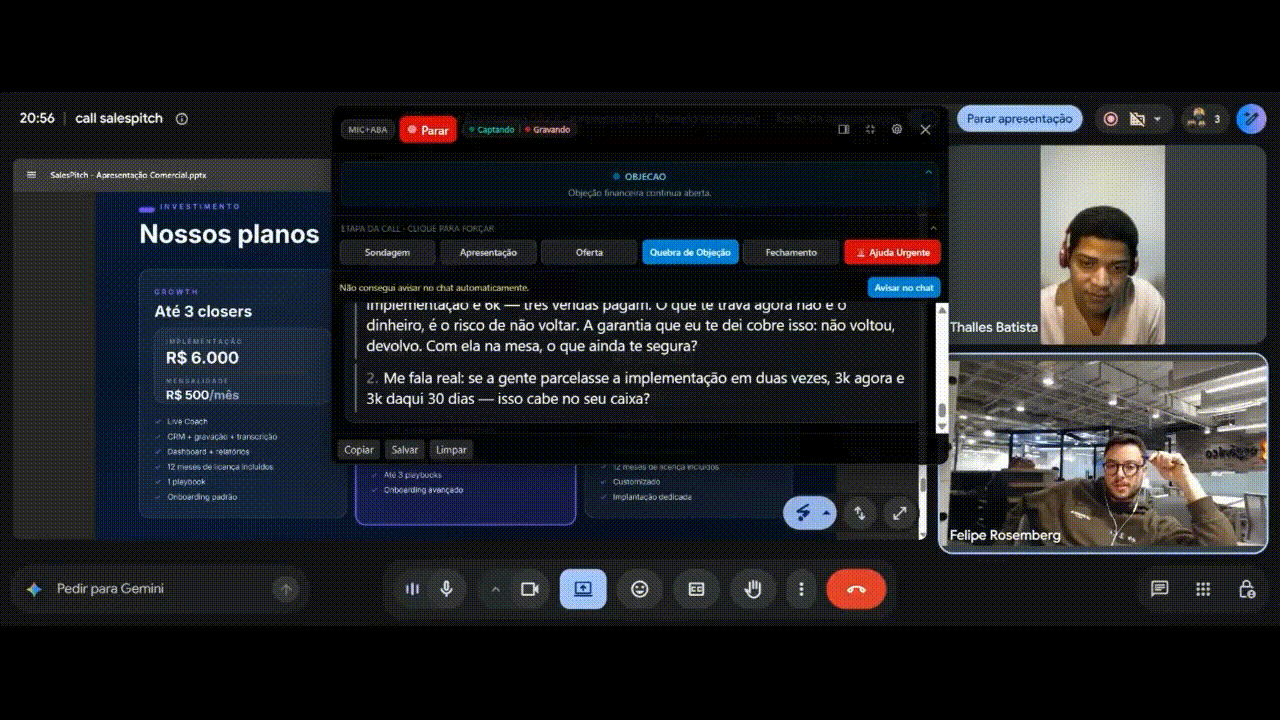Open the activities grid icon
The height and width of the screenshot is (720, 1280).
click(1204, 589)
